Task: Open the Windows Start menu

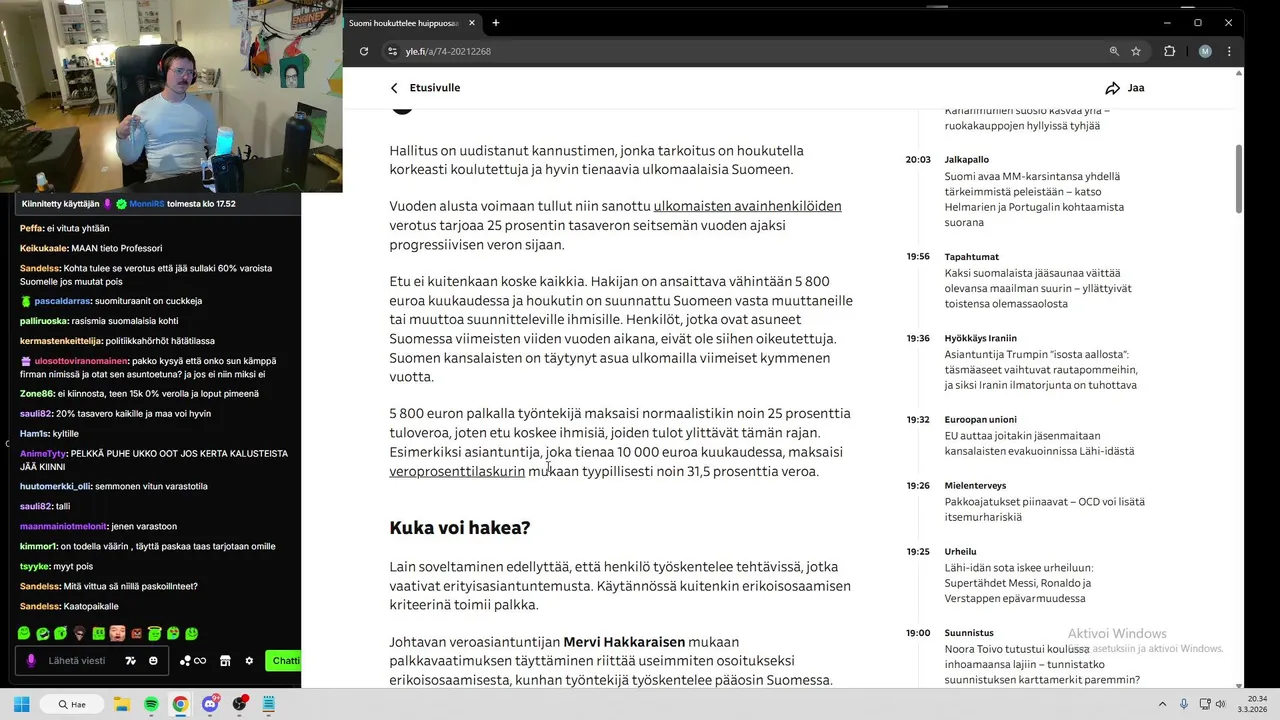Action: pos(22,704)
